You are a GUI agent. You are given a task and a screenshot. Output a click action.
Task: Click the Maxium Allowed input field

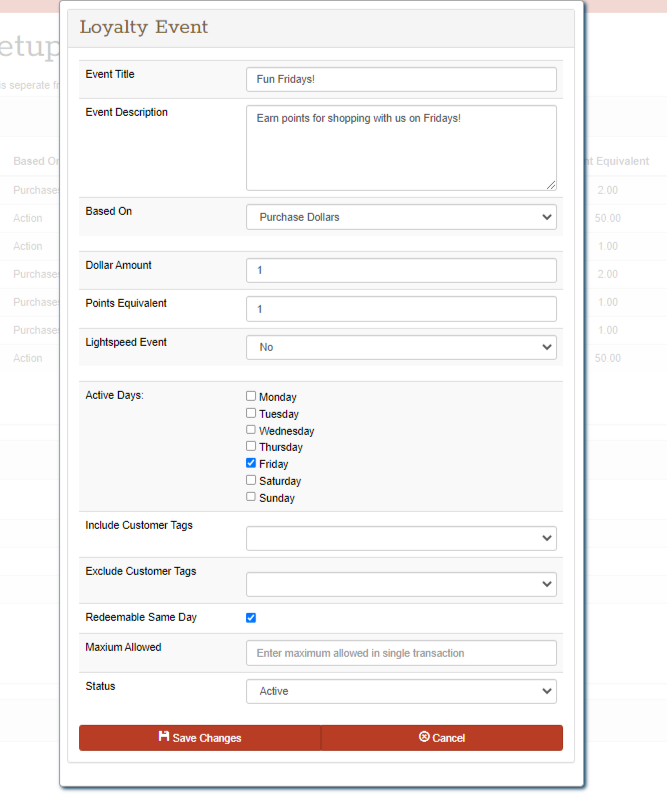pos(401,653)
